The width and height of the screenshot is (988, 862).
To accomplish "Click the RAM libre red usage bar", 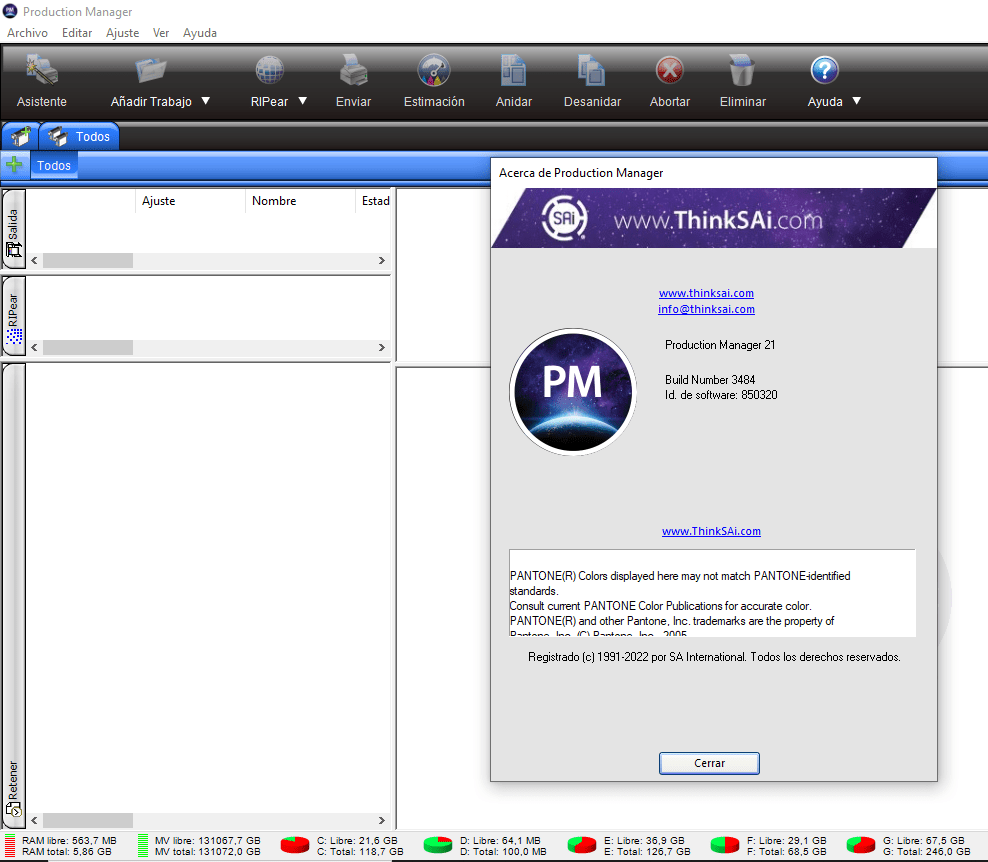I will coord(9,846).
